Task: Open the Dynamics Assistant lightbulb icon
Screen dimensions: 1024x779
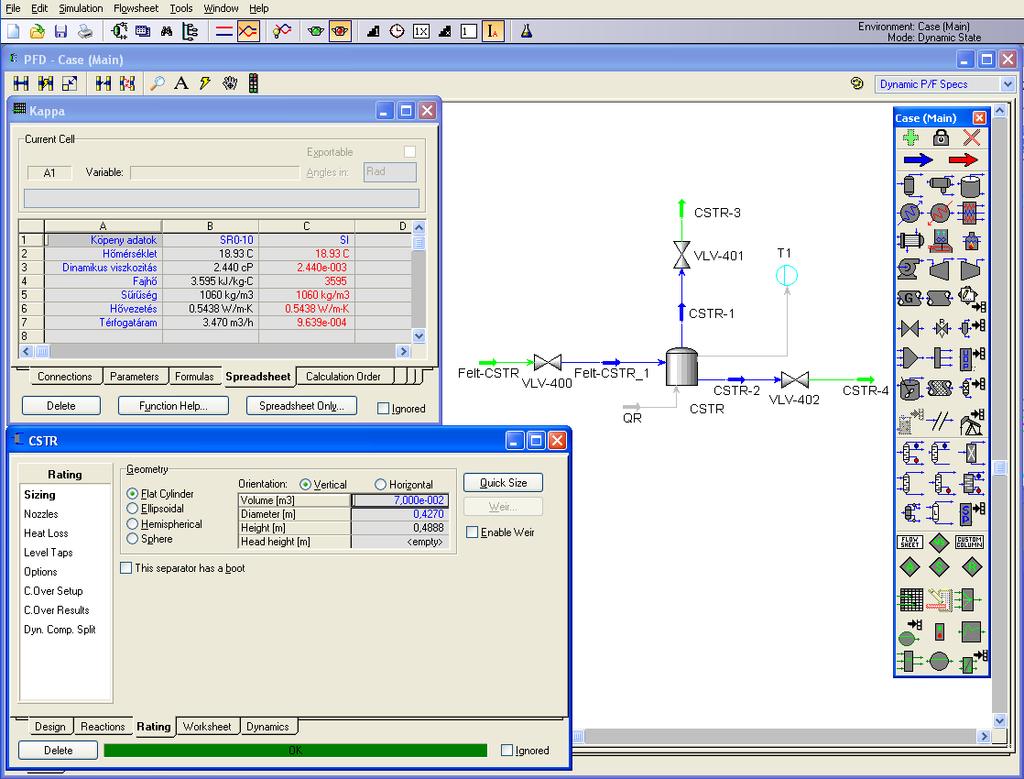Action: pyautogui.click(x=281, y=31)
